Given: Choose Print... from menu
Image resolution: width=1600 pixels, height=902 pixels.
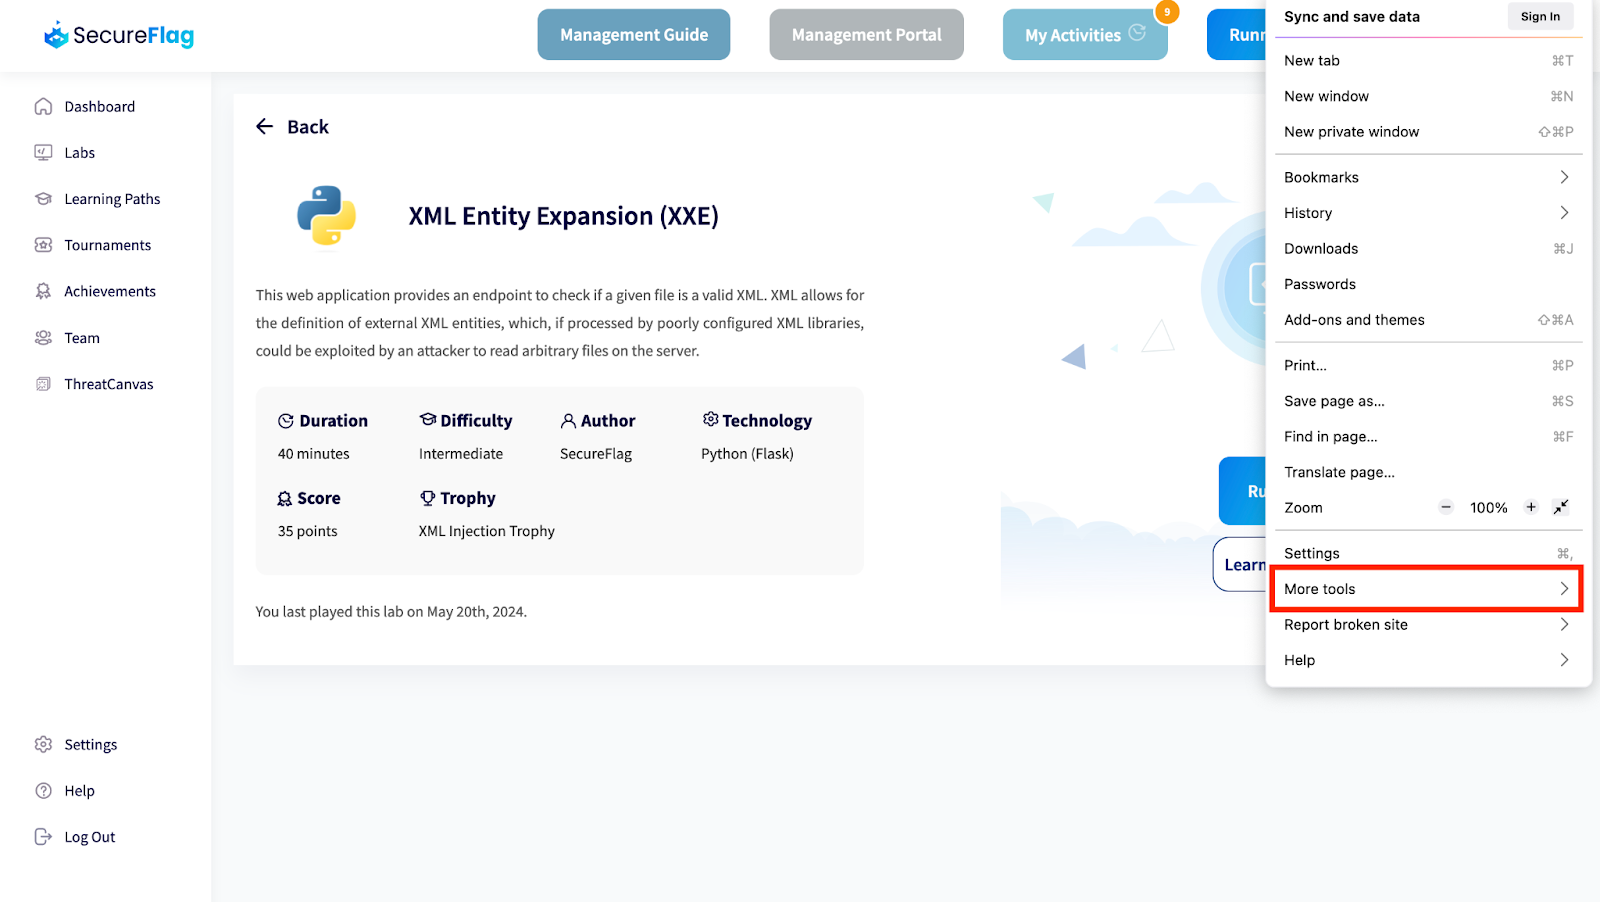Looking at the screenshot, I should coord(1427,365).
